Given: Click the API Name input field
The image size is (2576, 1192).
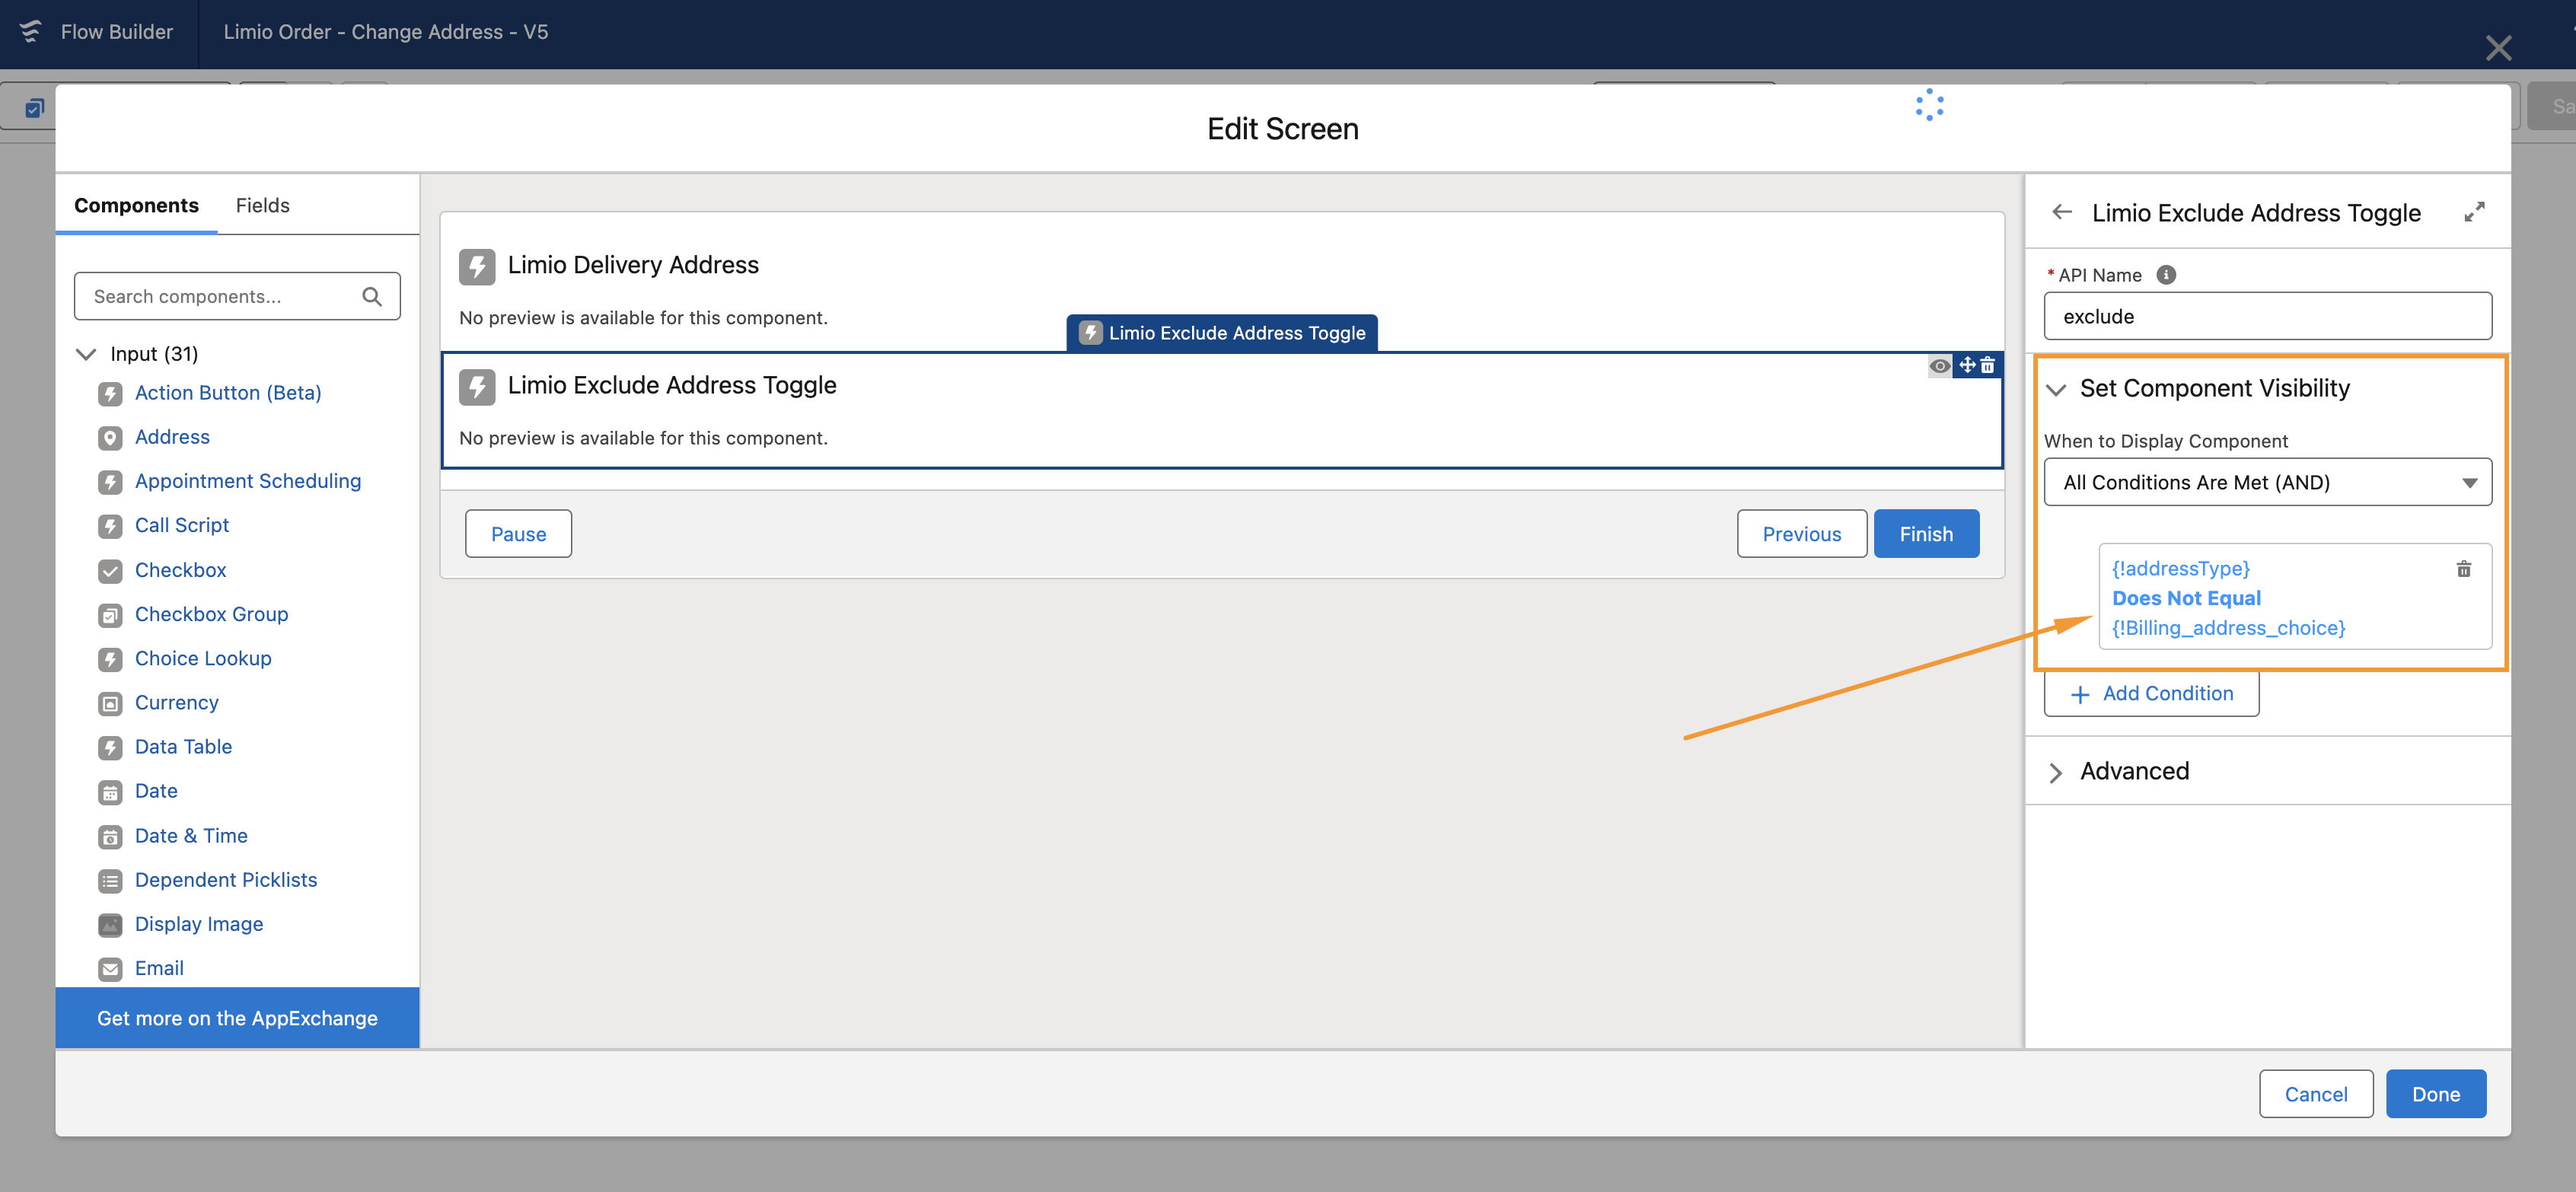Looking at the screenshot, I should pyautogui.click(x=2267, y=317).
